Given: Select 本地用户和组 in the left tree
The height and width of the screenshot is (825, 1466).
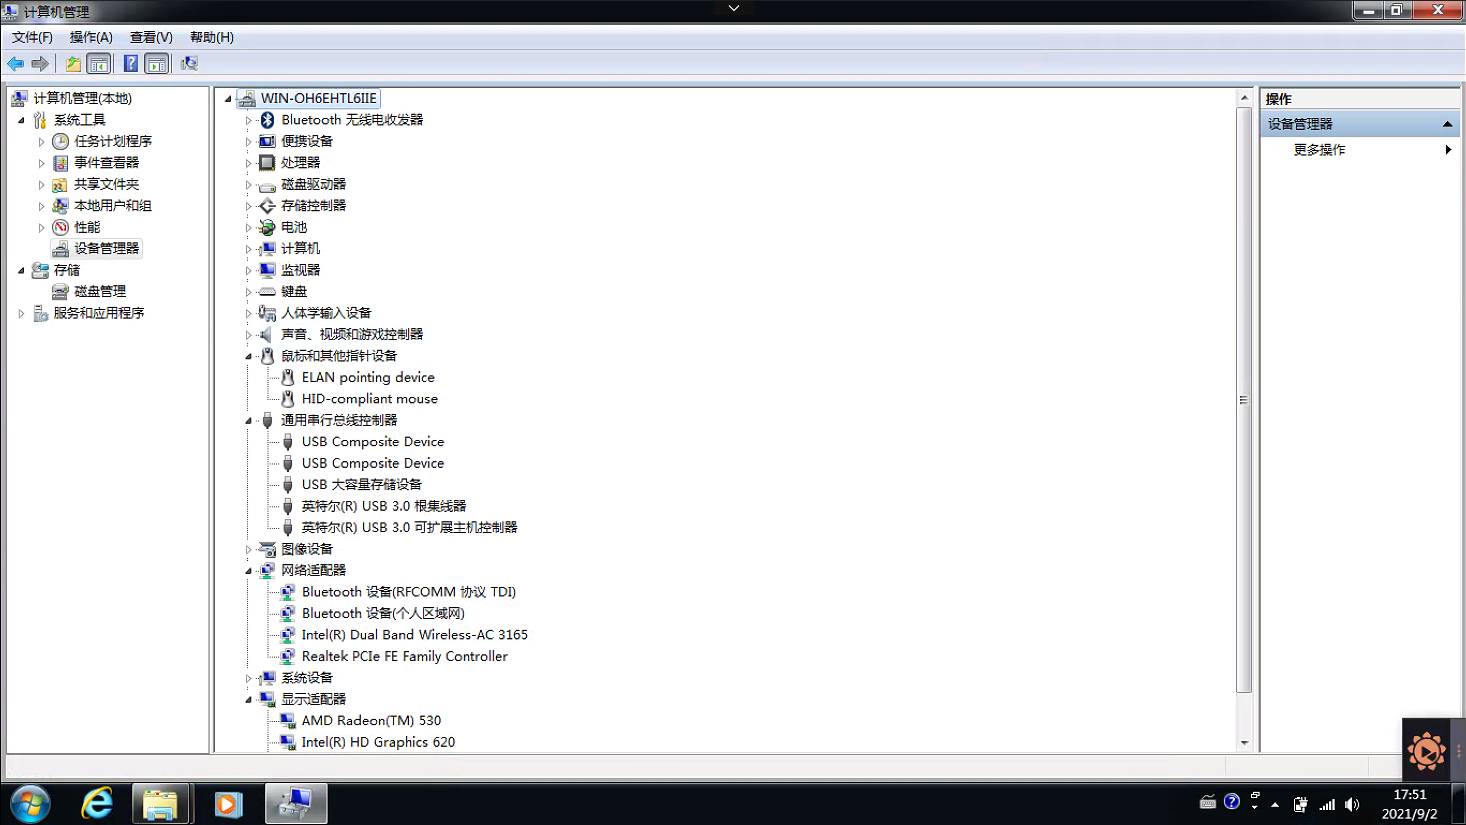Looking at the screenshot, I should [x=113, y=206].
